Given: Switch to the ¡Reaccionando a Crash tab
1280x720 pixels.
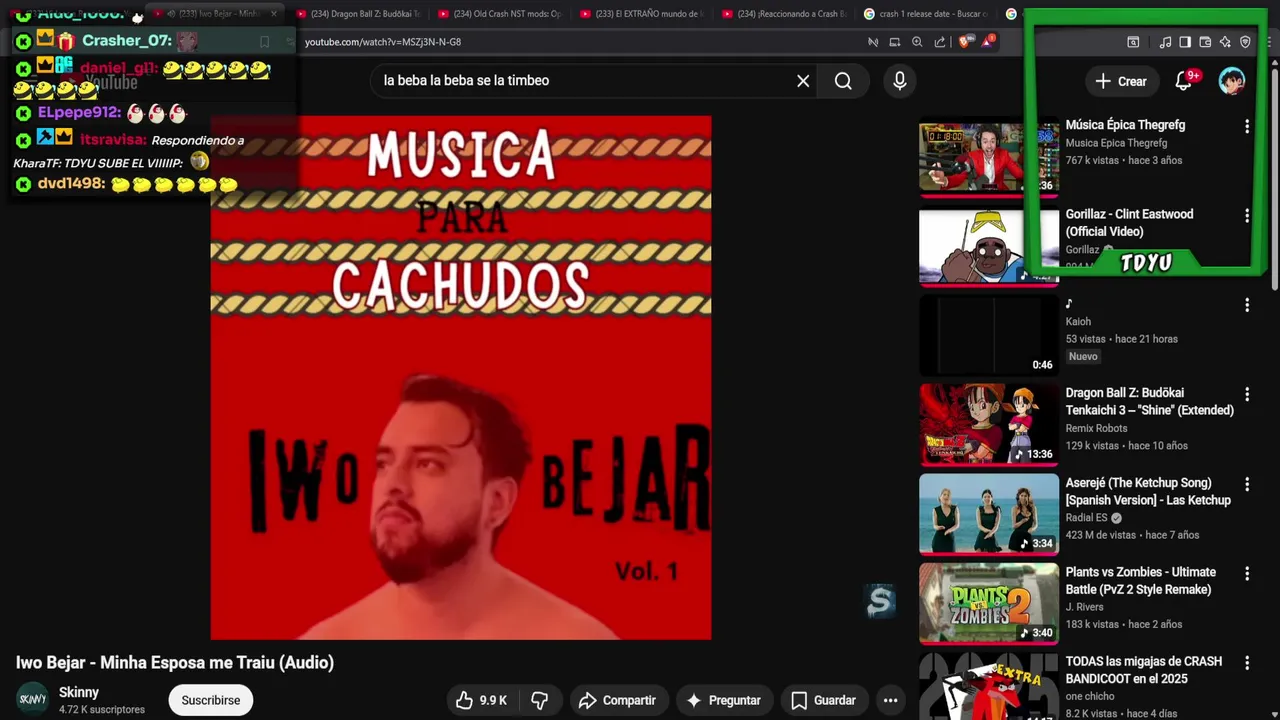Looking at the screenshot, I should 786,14.
